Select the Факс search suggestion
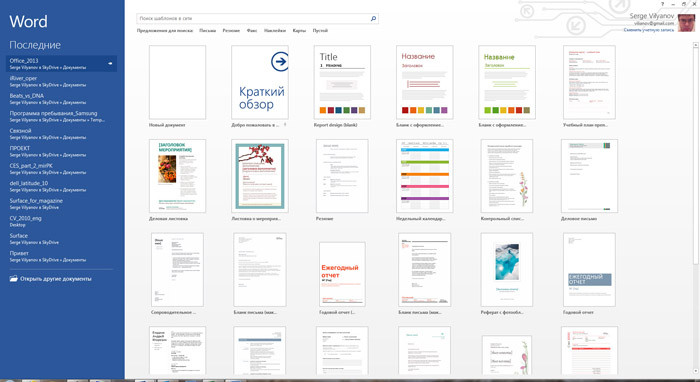 (x=252, y=31)
